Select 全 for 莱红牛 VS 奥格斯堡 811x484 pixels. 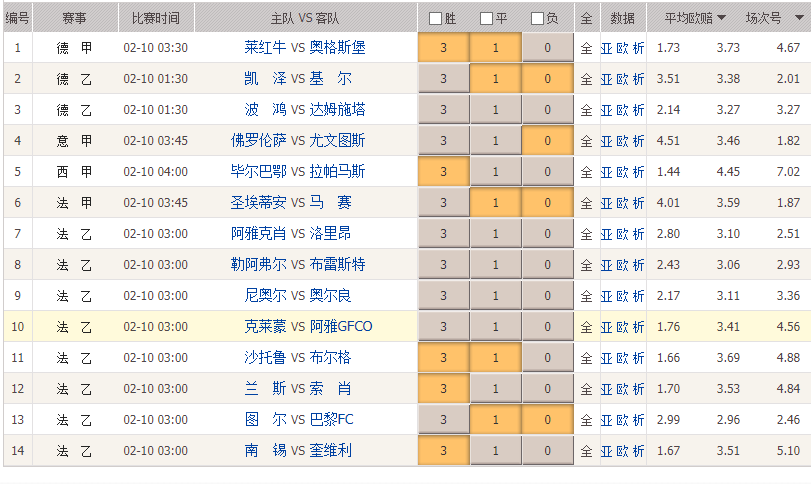[586, 48]
